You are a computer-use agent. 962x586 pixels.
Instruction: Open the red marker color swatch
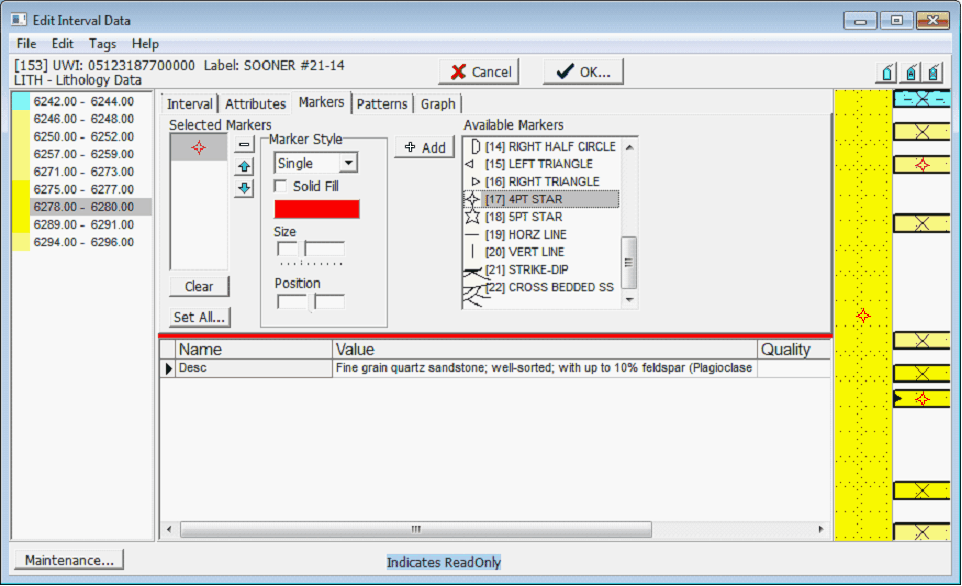(316, 209)
